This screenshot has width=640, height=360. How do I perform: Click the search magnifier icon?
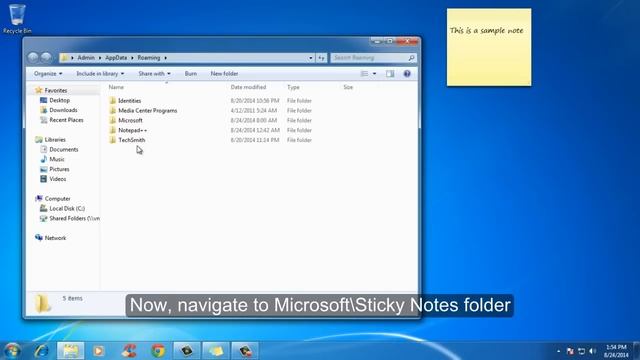[411, 58]
